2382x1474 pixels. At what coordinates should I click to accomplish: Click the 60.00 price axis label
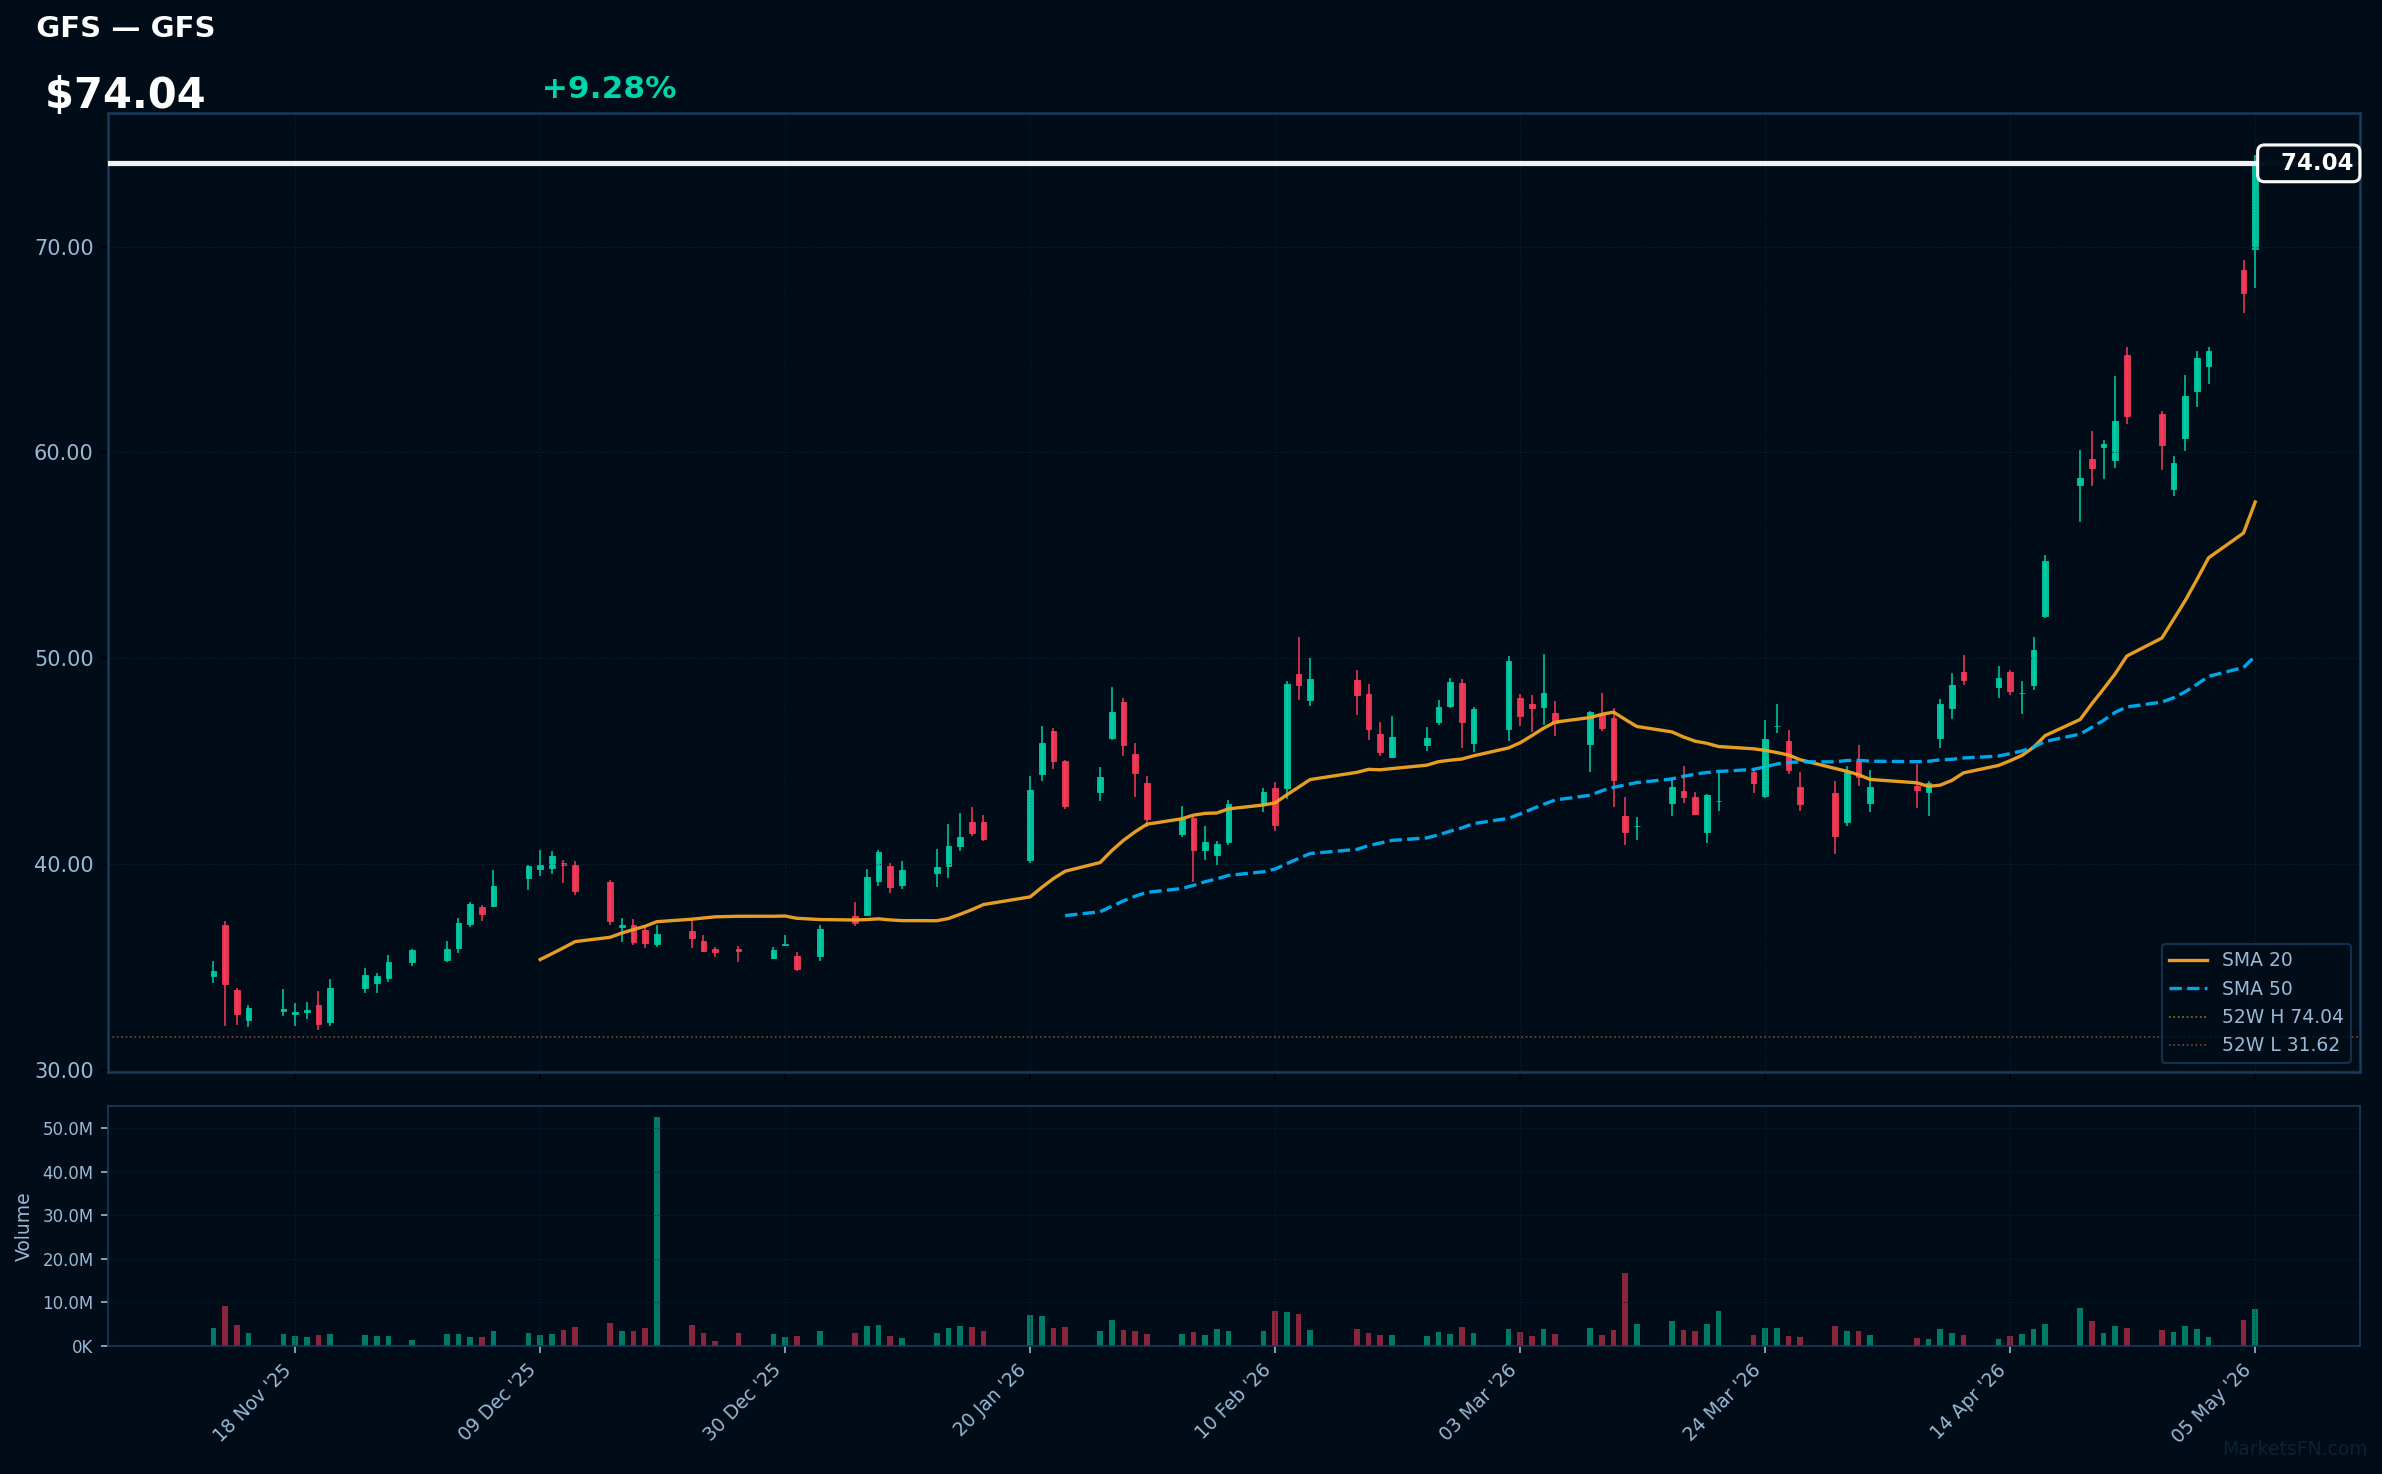point(64,453)
